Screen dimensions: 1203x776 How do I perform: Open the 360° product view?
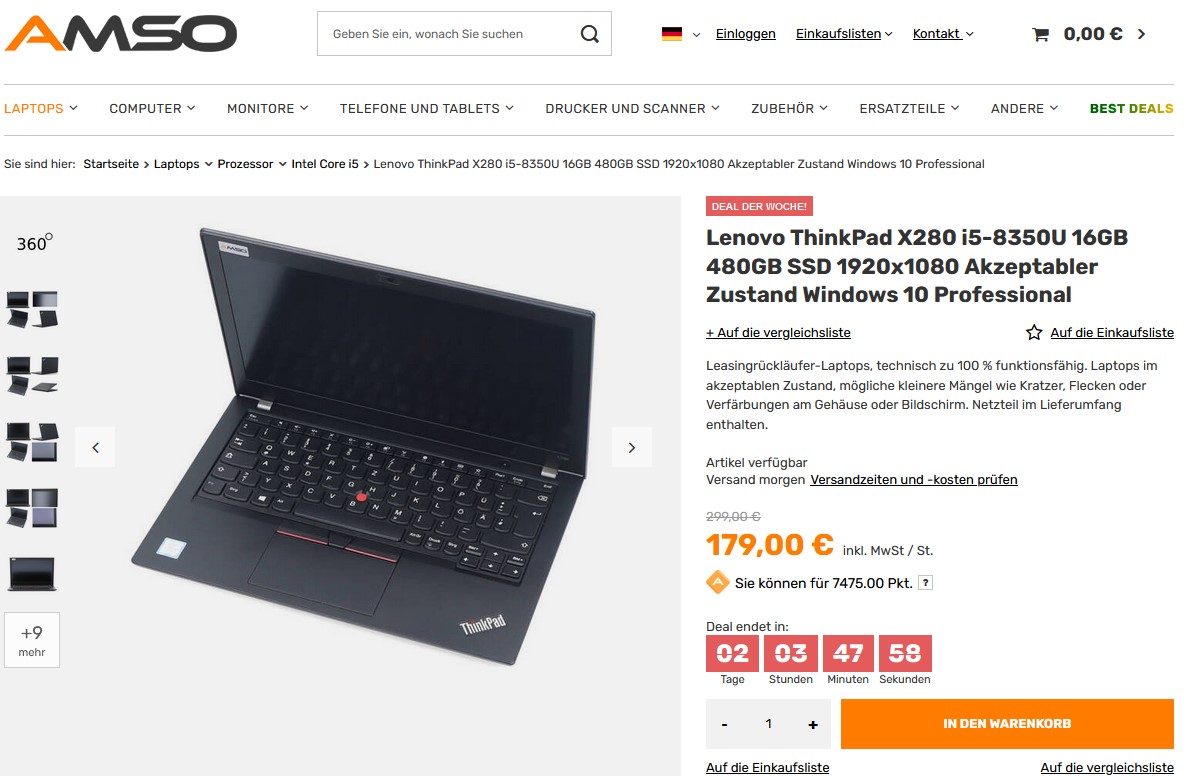[x=34, y=243]
